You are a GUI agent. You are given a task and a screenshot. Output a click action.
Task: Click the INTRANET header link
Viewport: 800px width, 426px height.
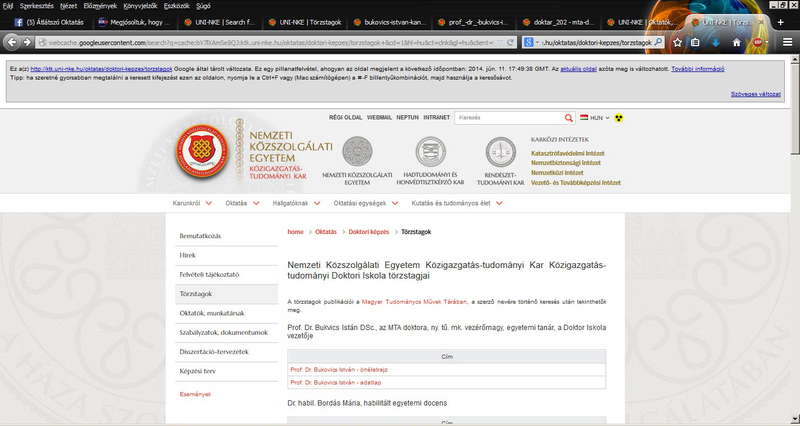point(437,118)
